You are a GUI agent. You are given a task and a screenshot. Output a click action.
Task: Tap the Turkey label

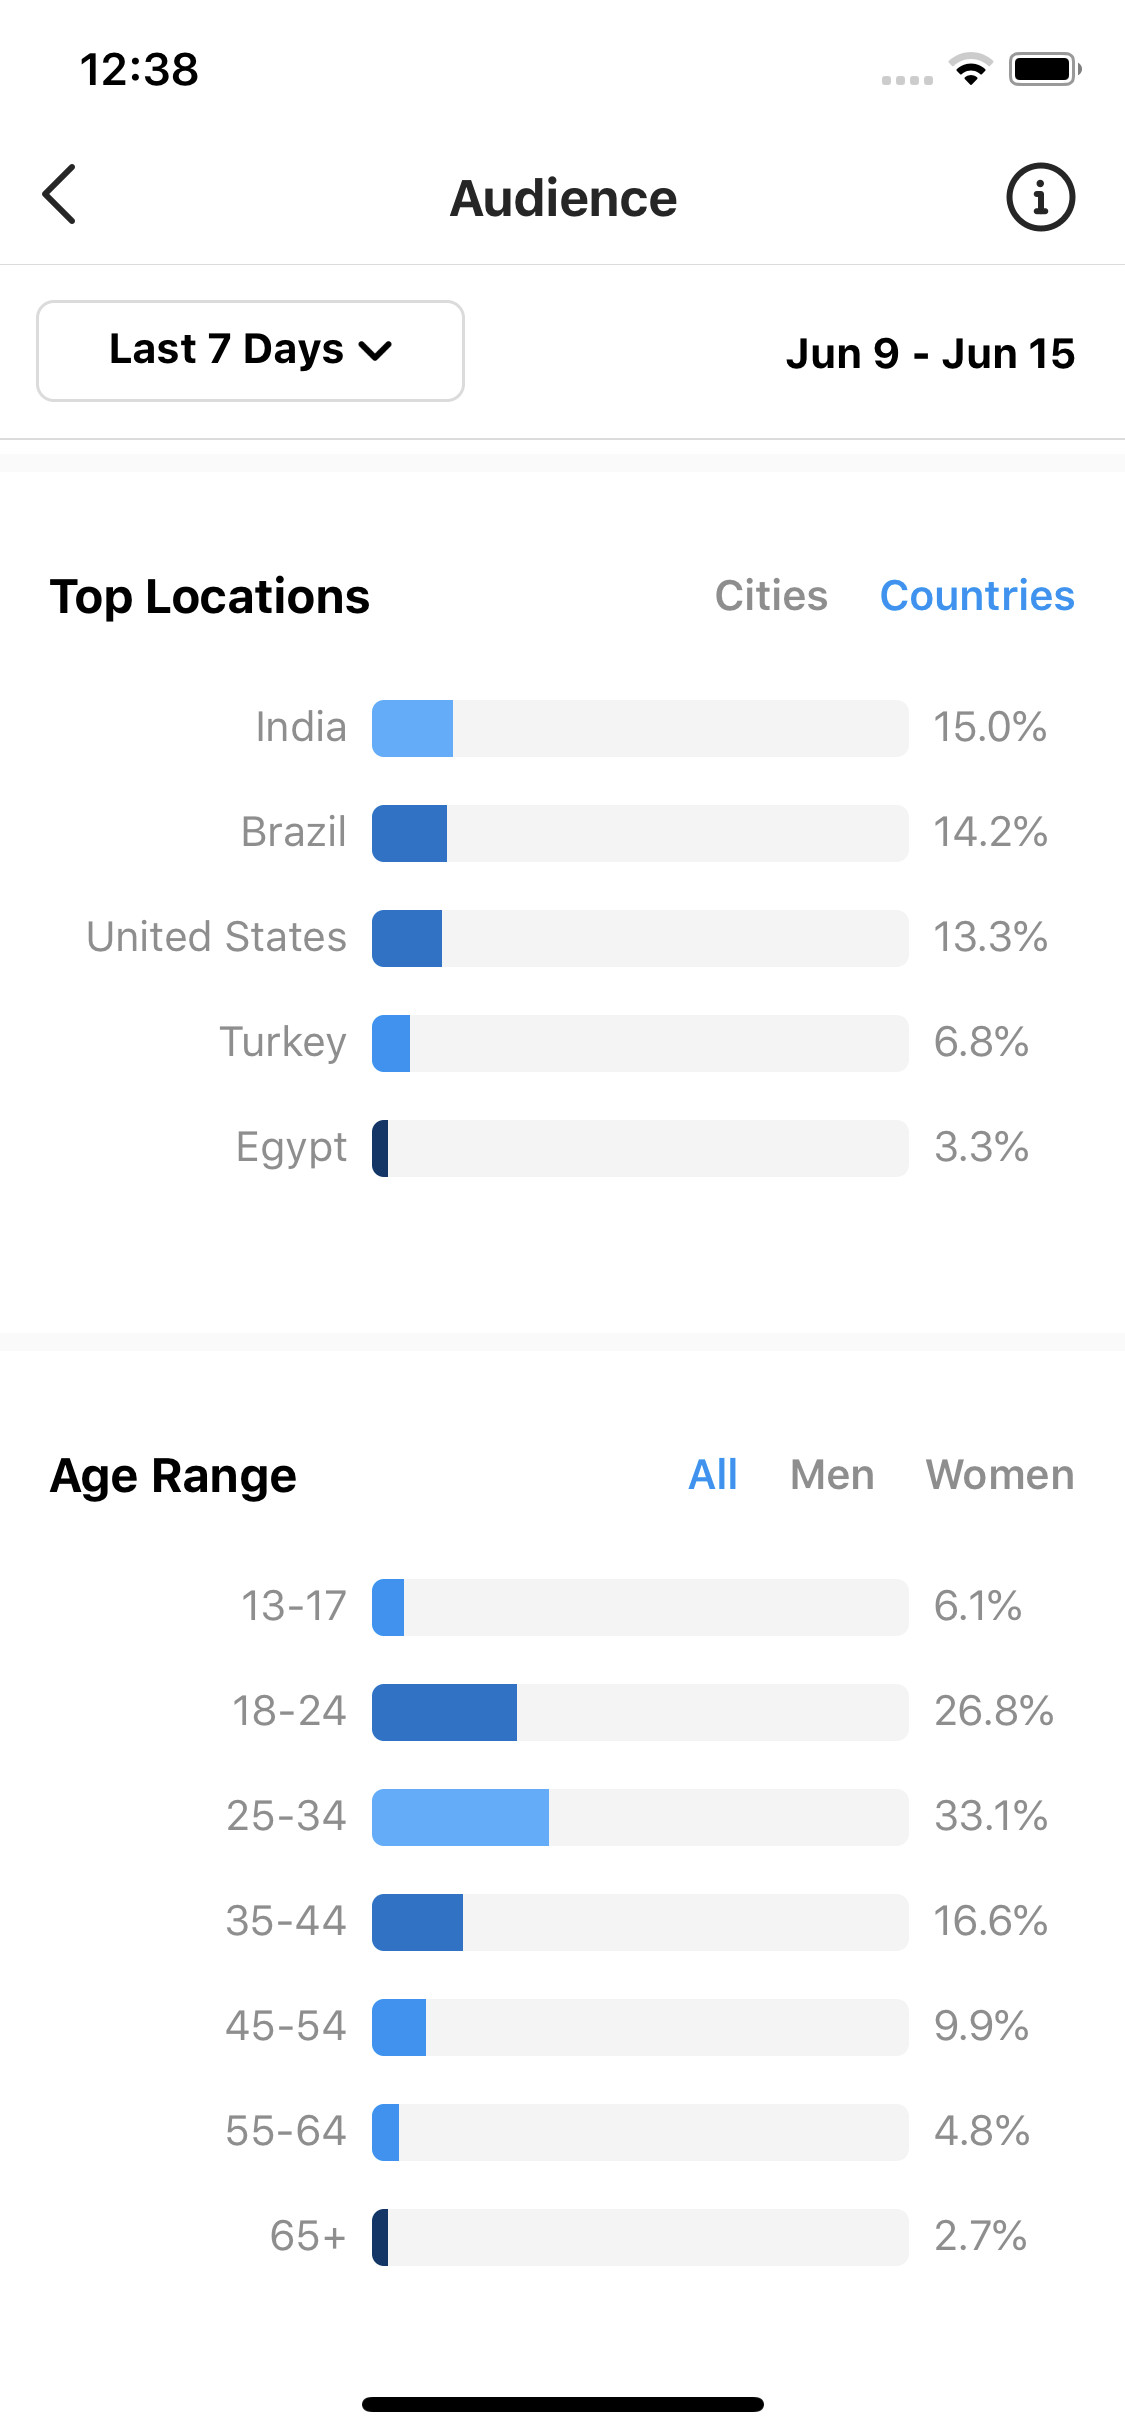(x=283, y=1043)
